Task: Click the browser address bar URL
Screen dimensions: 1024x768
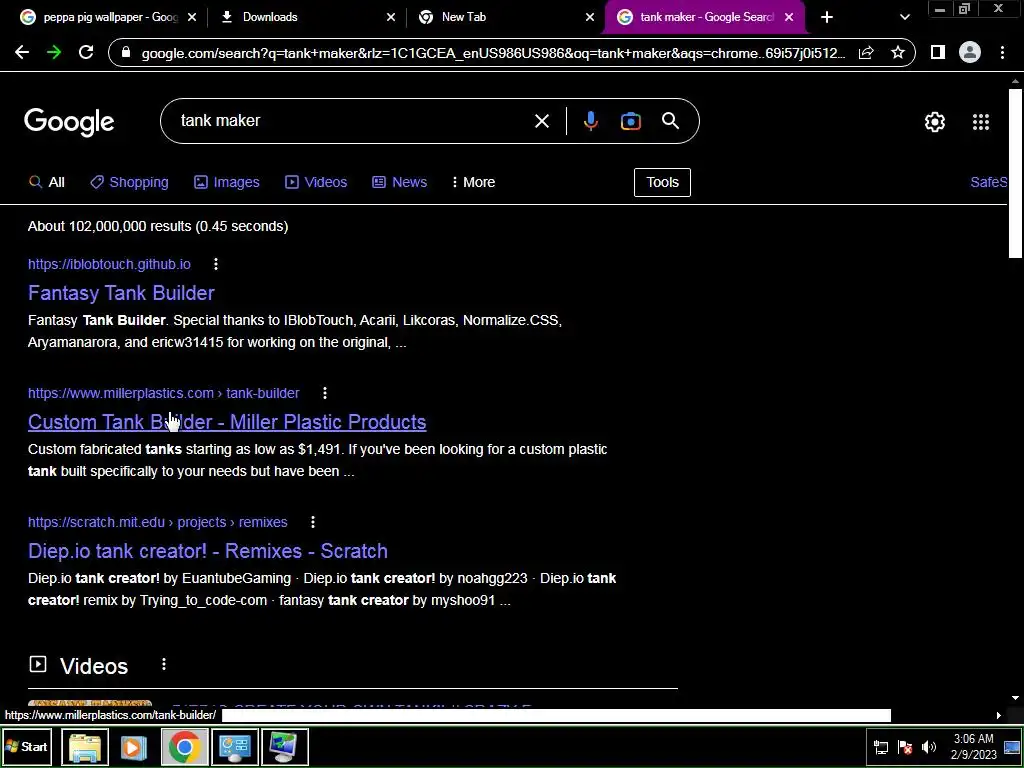Action: point(493,53)
